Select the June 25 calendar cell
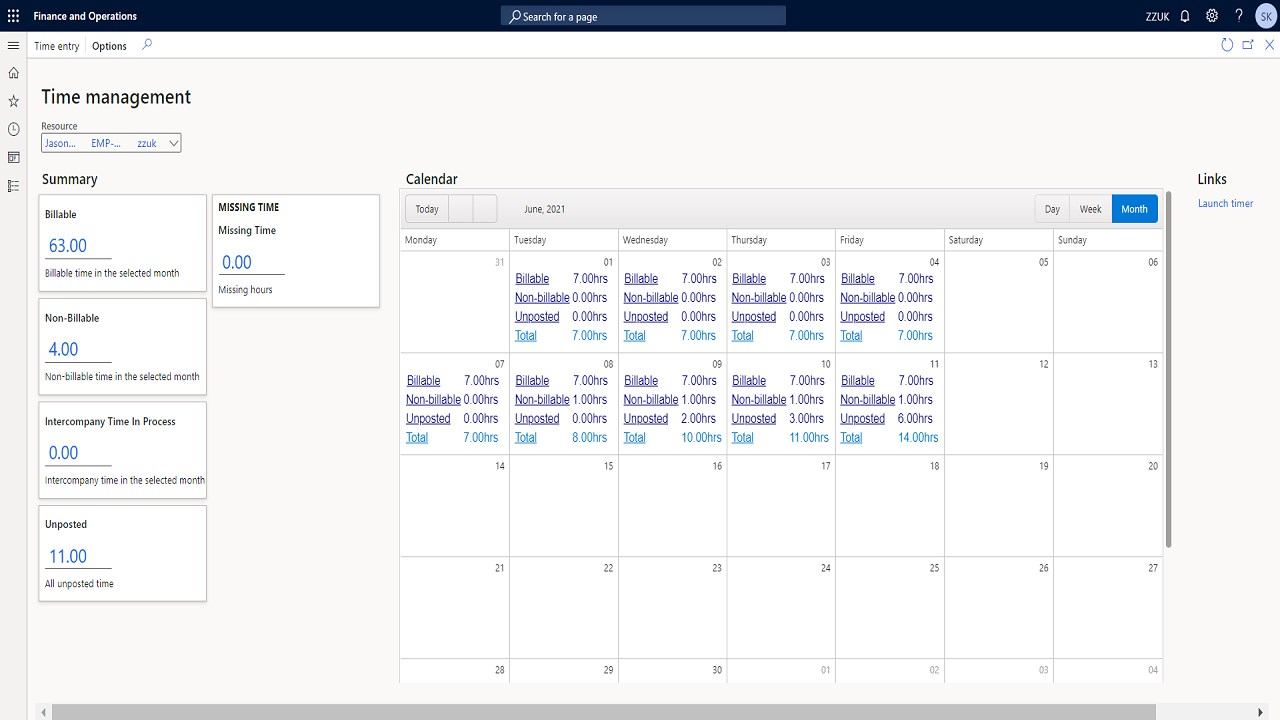1280x720 pixels. [890, 608]
